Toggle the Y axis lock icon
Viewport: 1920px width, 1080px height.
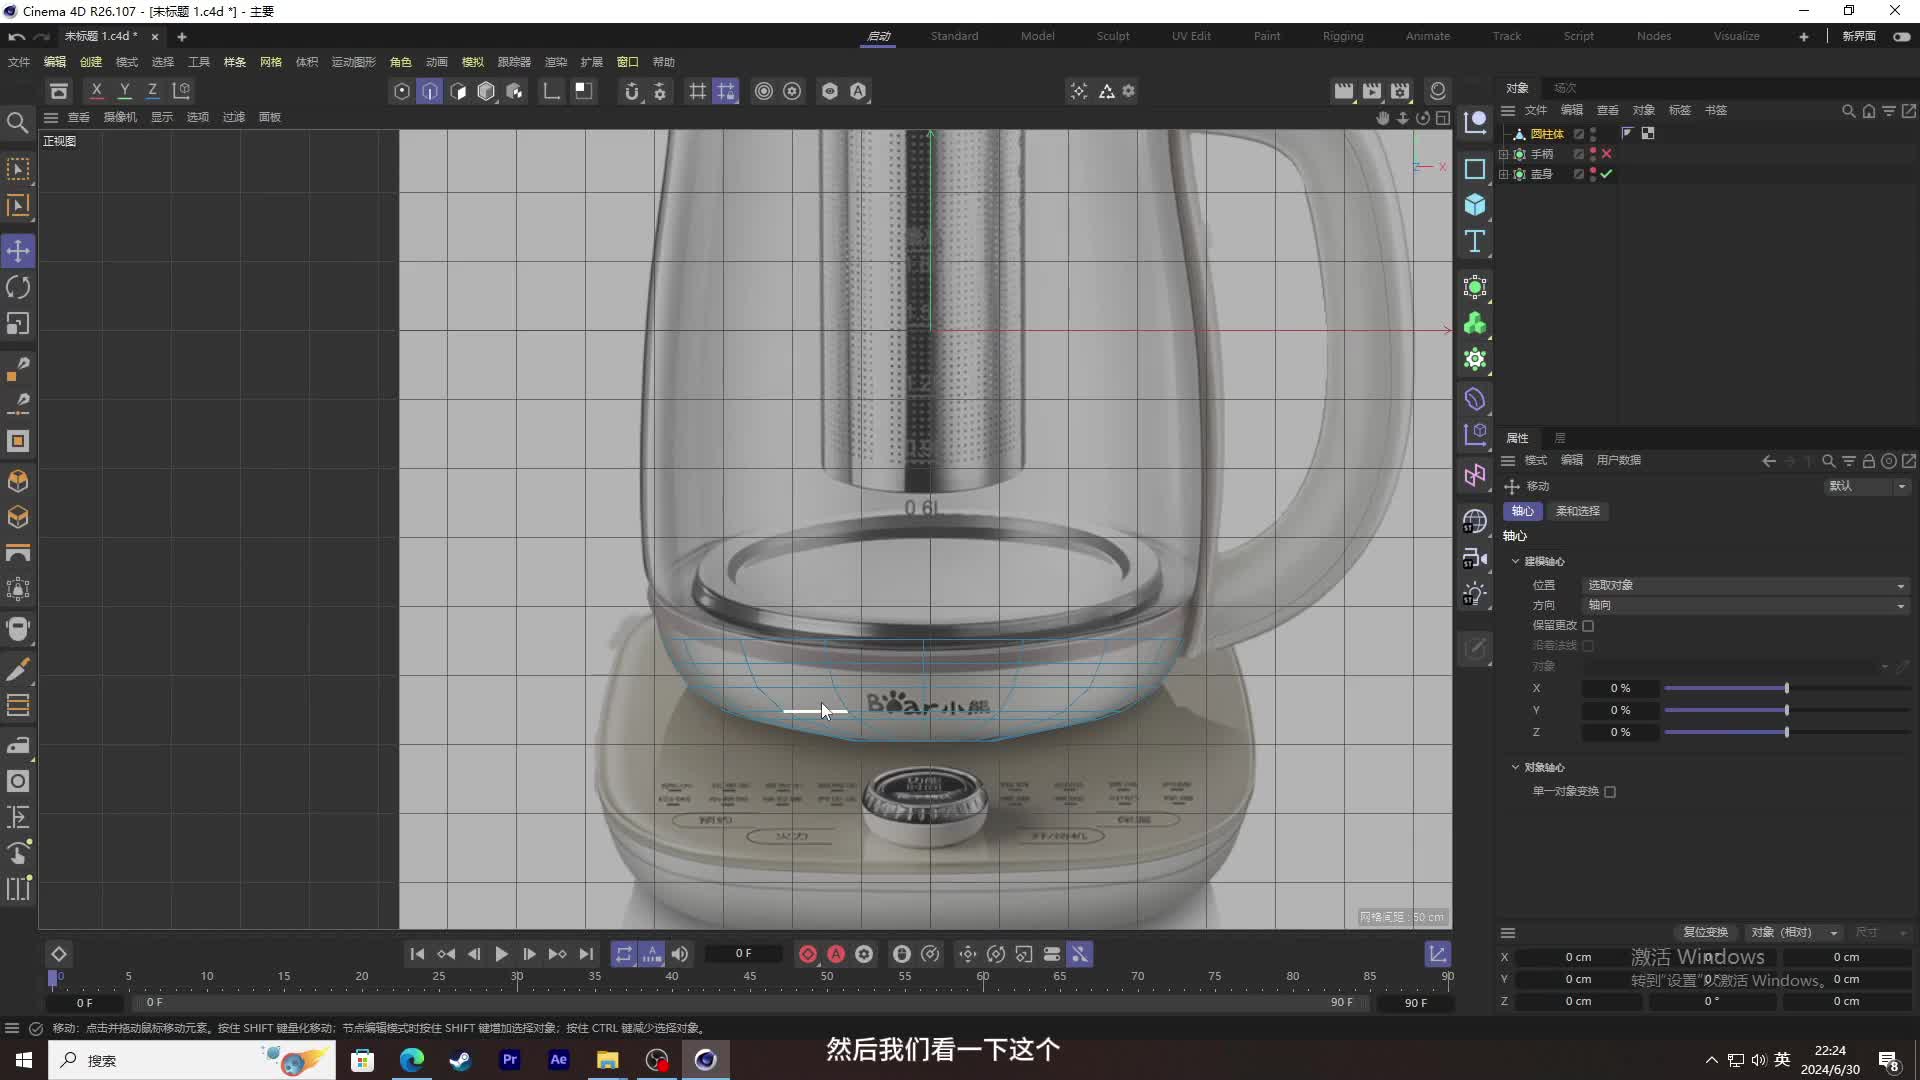click(124, 91)
